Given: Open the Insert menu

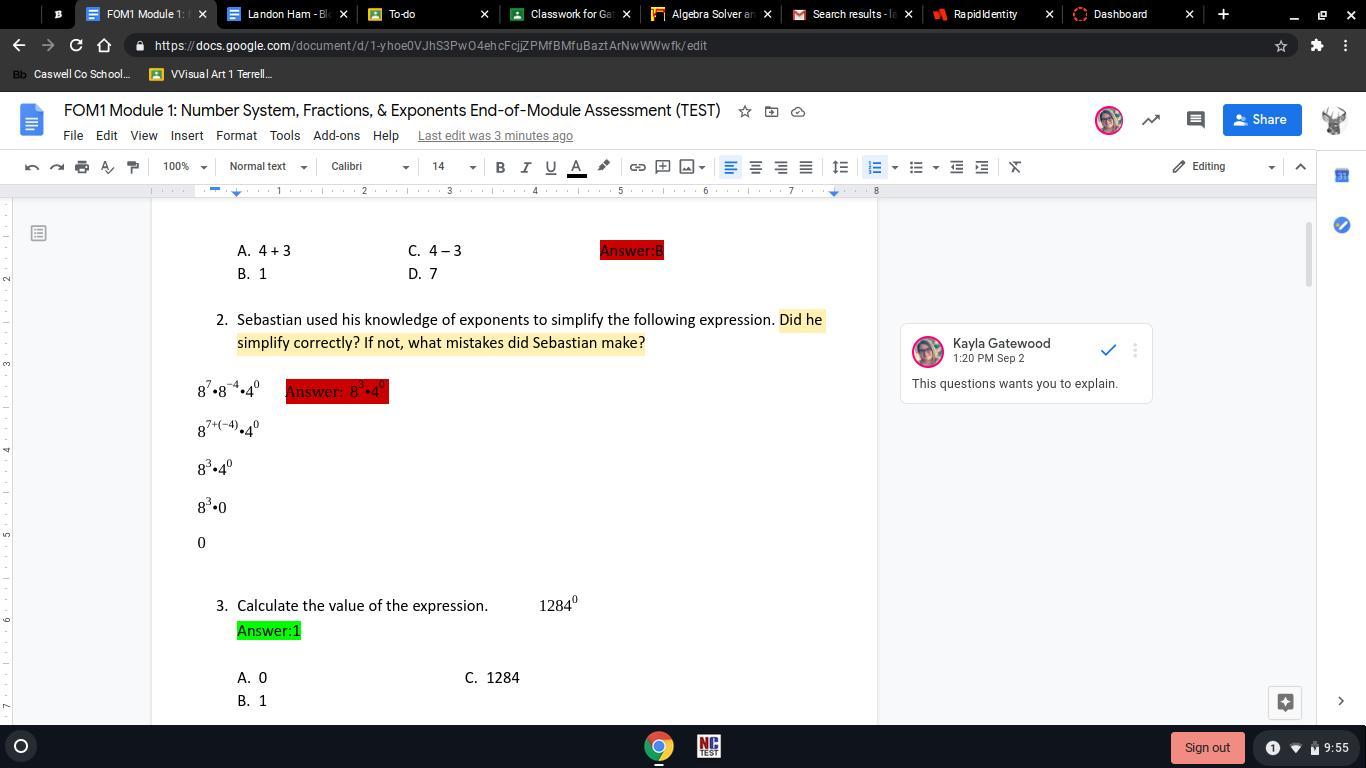Looking at the screenshot, I should pyautogui.click(x=187, y=136).
